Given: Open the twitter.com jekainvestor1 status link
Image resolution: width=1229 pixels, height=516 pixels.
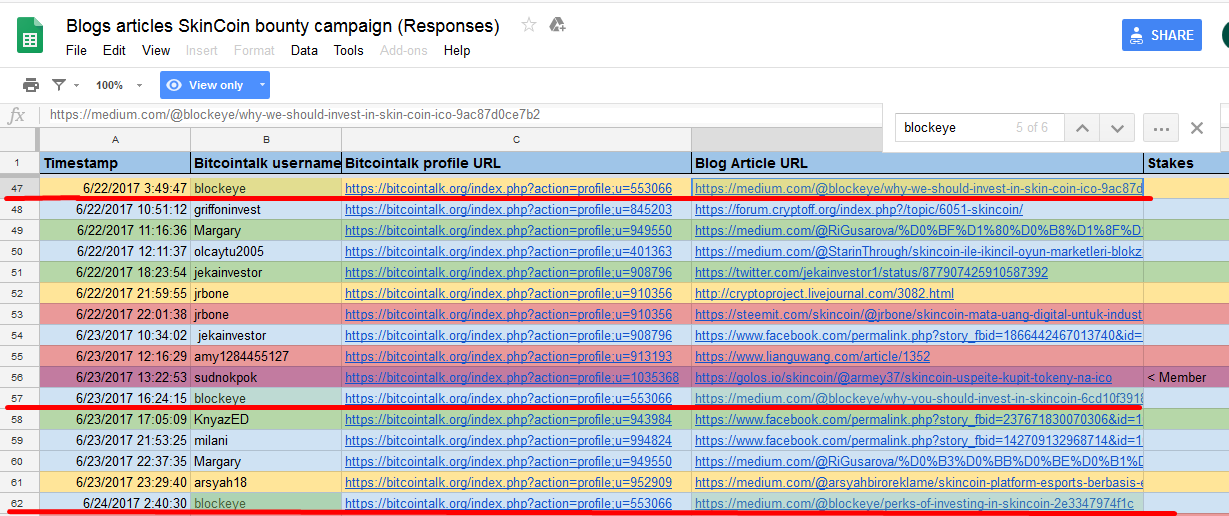Looking at the screenshot, I should coord(871,272).
